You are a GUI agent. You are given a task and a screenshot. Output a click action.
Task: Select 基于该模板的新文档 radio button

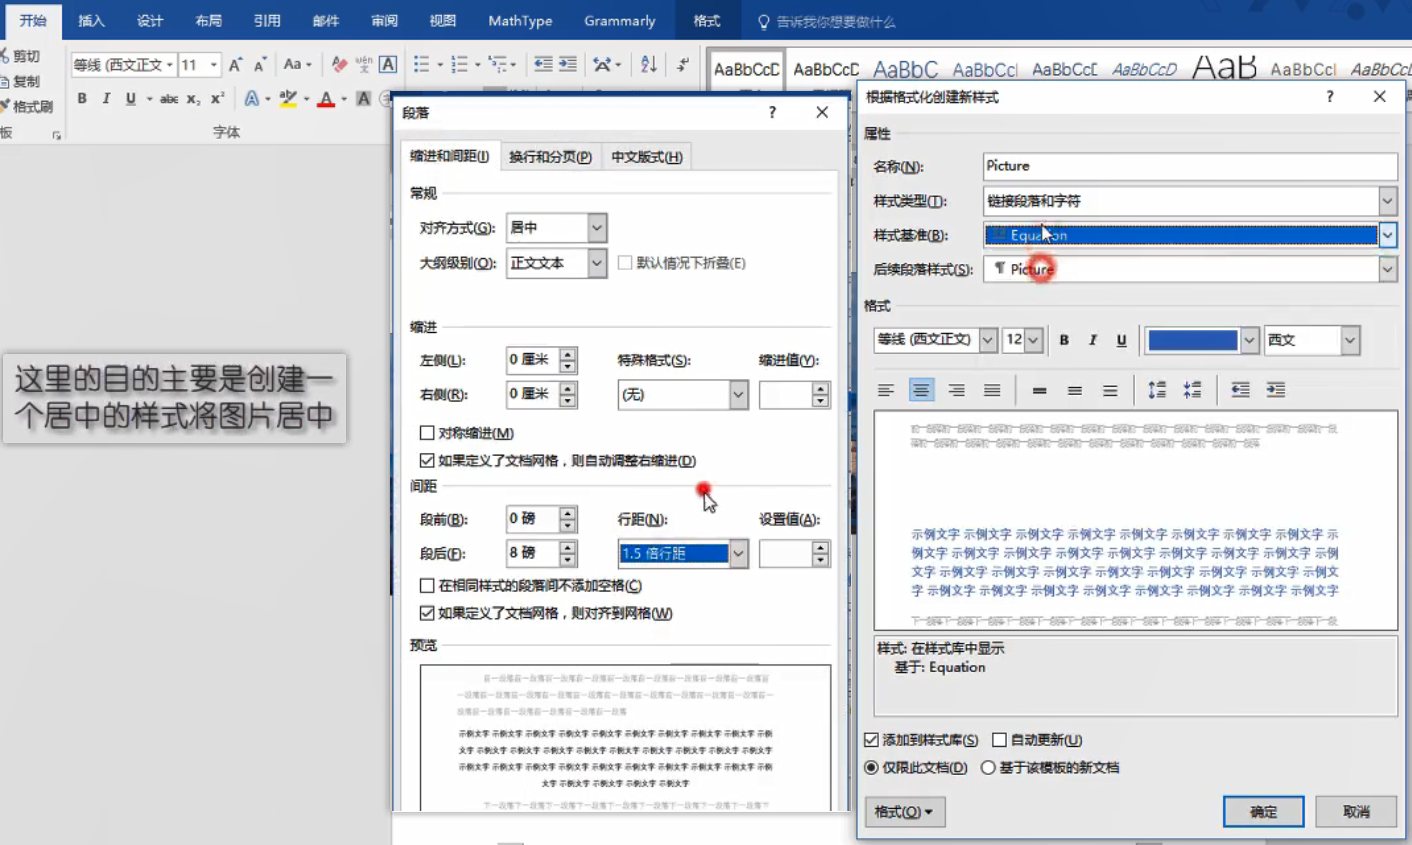point(988,768)
